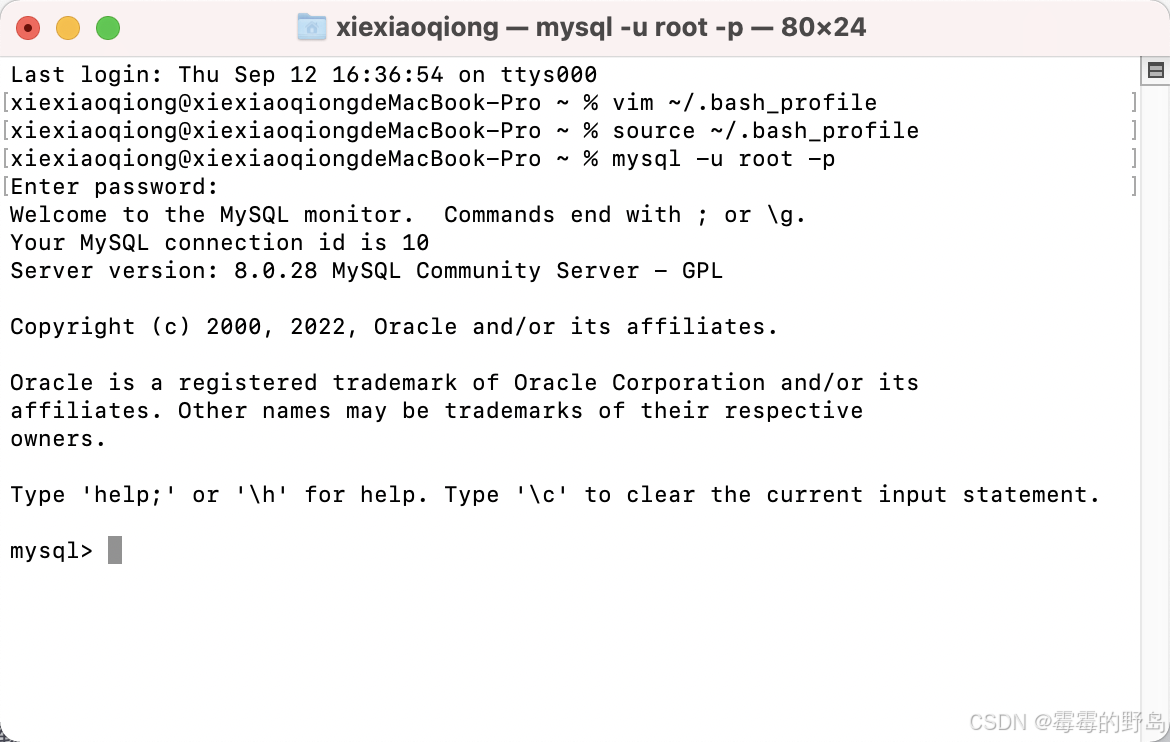
Task: Minimize the Terminal with the yellow button
Action: pyautogui.click(x=68, y=29)
